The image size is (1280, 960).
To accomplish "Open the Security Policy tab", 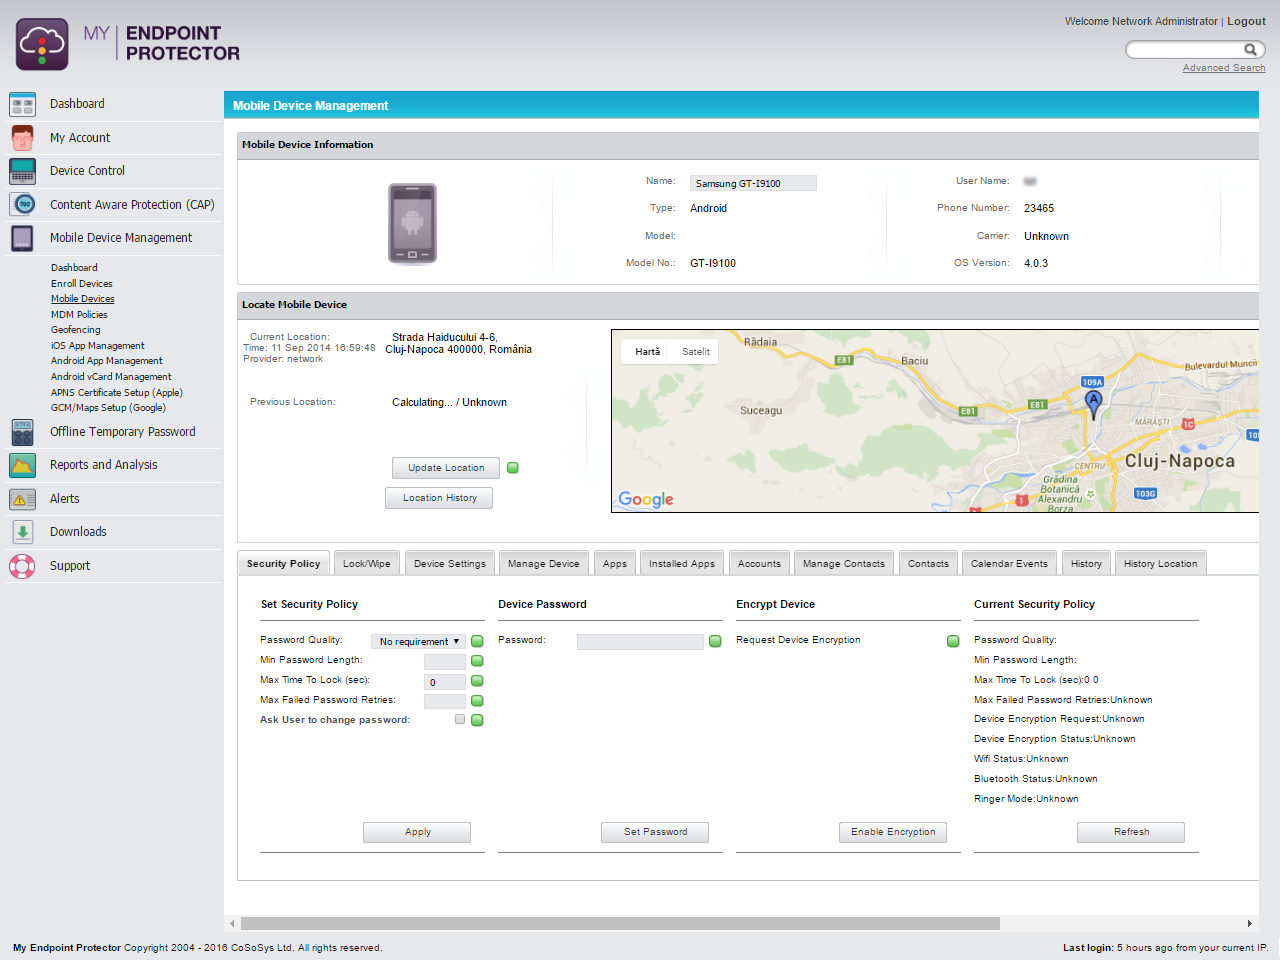I will pos(284,564).
